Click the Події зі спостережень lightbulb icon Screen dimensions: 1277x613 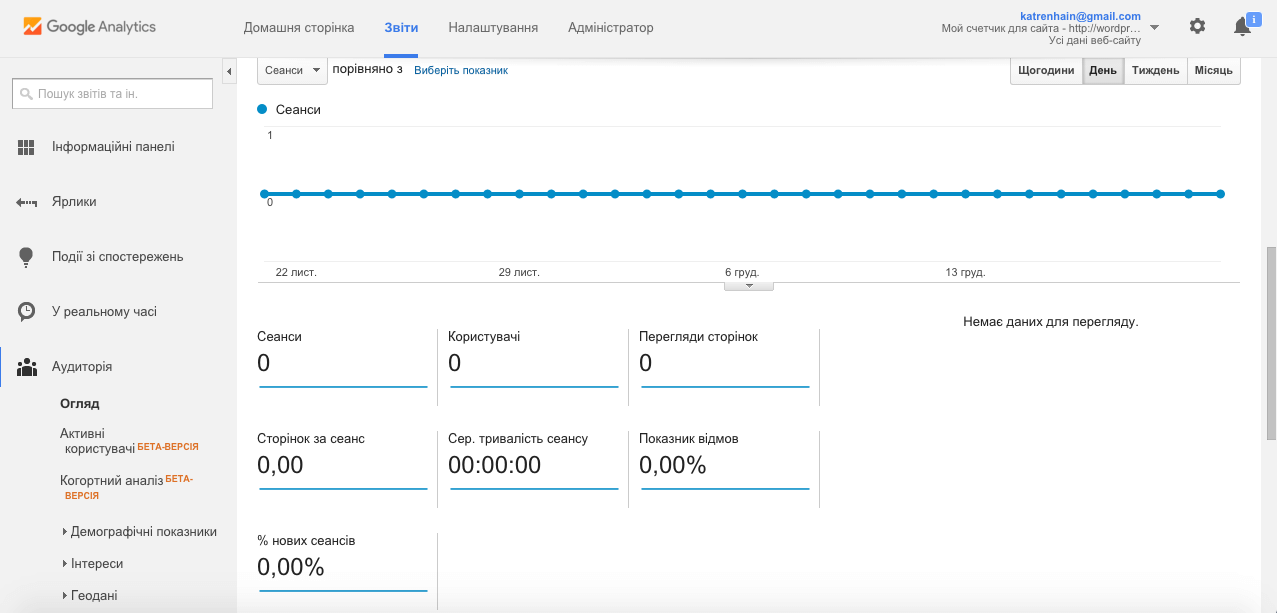click(27, 257)
